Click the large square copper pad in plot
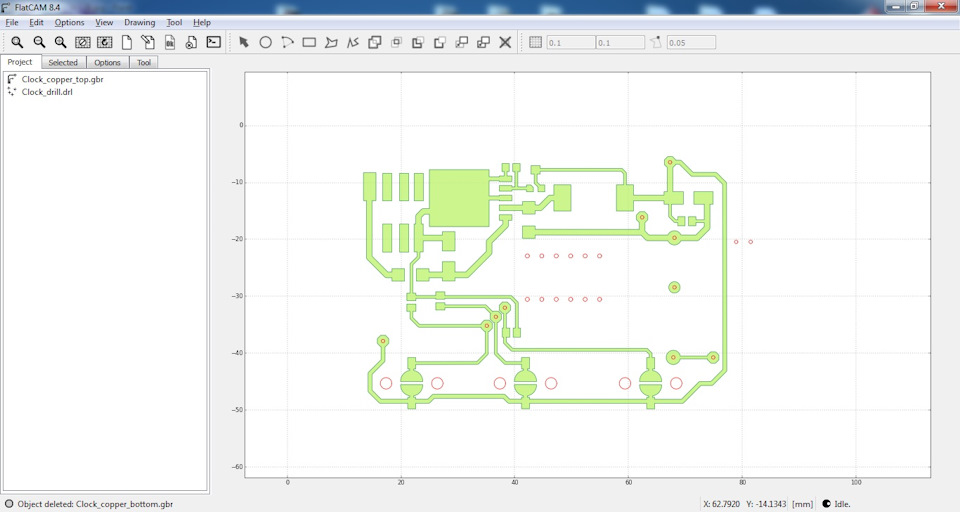The height and width of the screenshot is (512, 960). pos(459,198)
